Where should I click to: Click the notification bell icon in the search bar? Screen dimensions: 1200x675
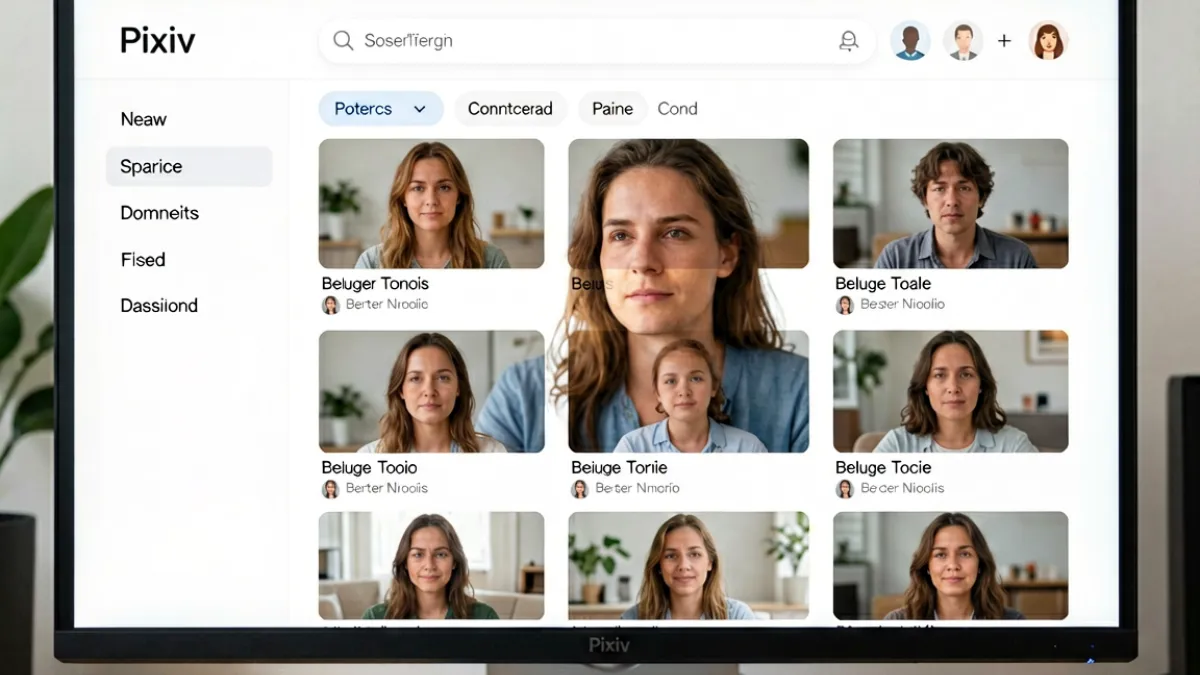point(848,40)
